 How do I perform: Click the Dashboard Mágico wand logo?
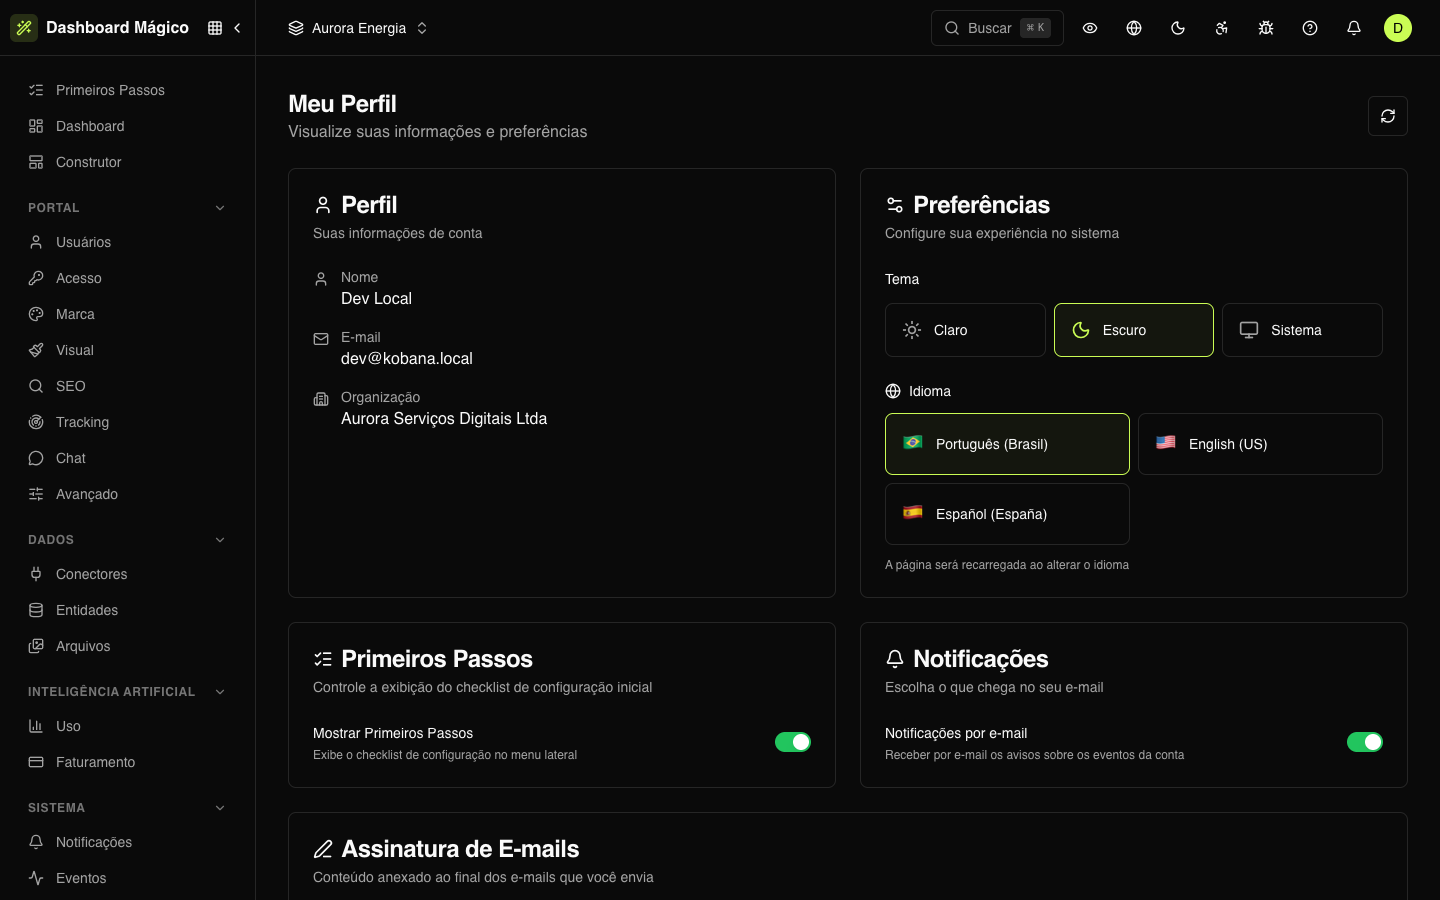click(24, 28)
